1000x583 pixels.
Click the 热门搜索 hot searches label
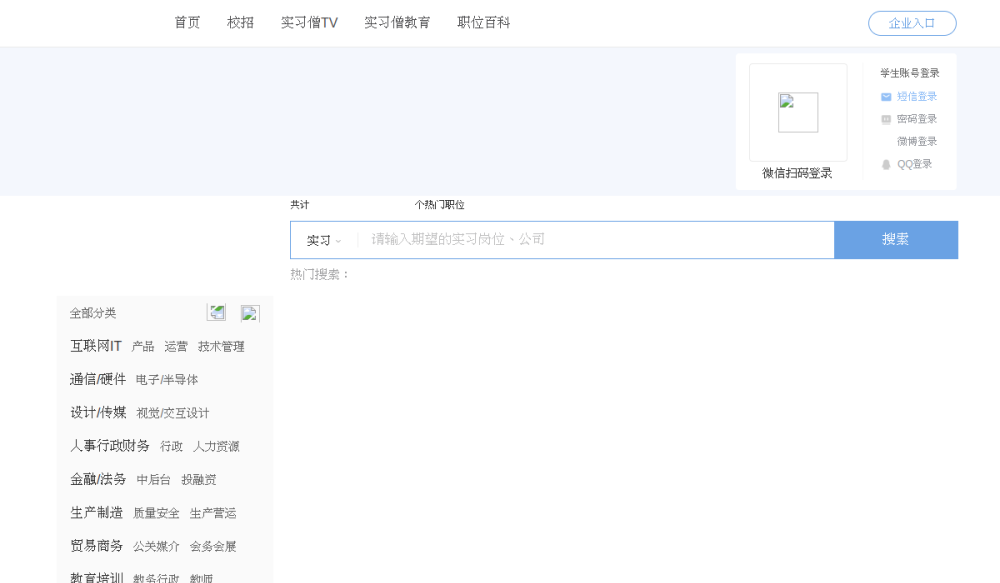coord(320,274)
